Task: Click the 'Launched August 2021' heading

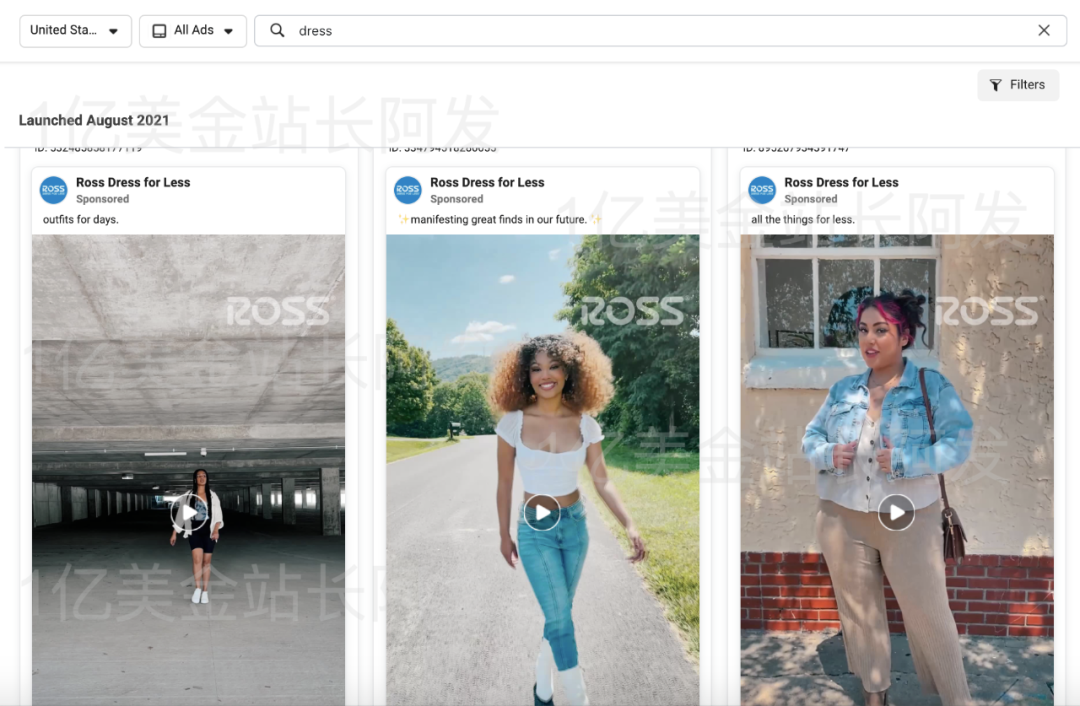Action: point(94,121)
